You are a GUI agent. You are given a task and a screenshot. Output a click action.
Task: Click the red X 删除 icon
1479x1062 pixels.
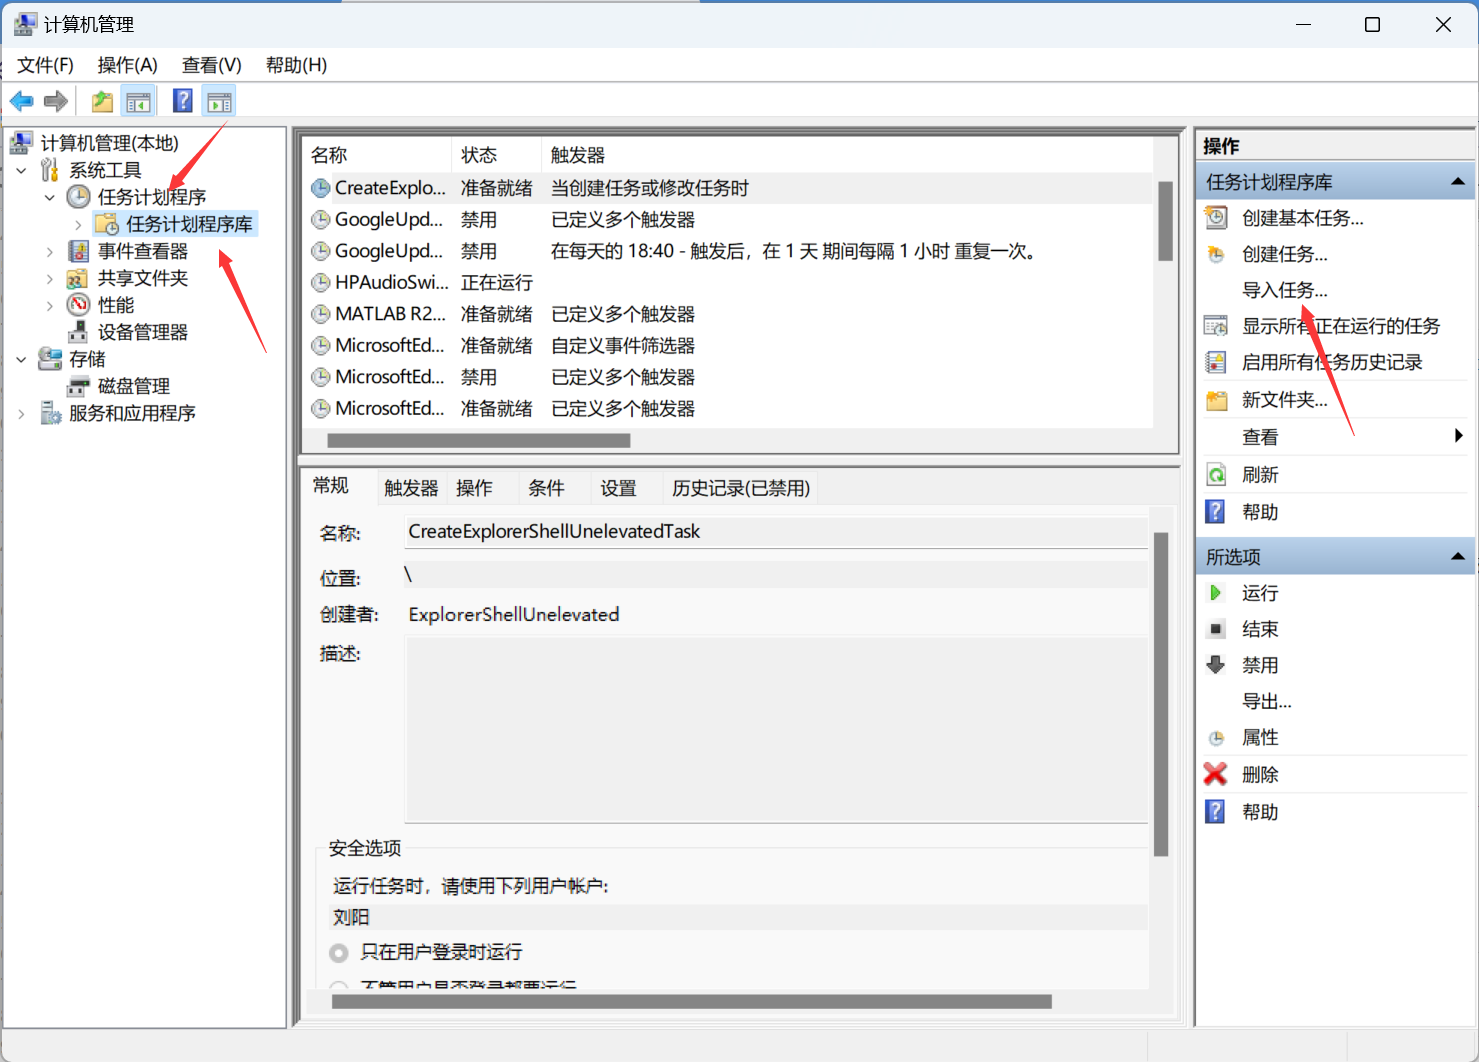pos(1216,774)
